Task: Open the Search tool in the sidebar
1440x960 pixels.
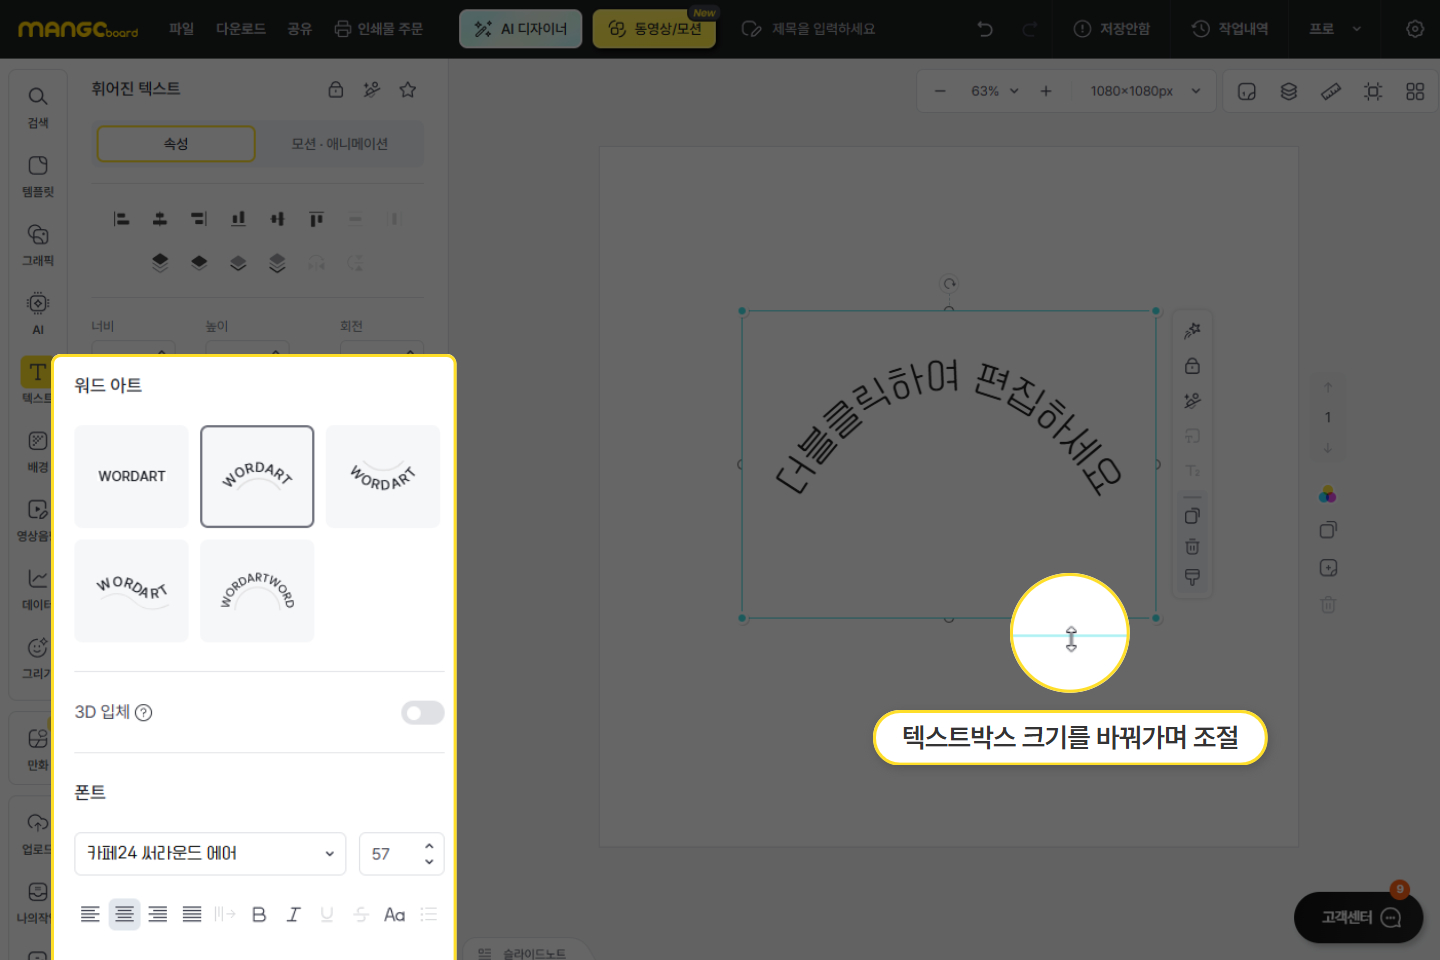Action: pos(38,106)
